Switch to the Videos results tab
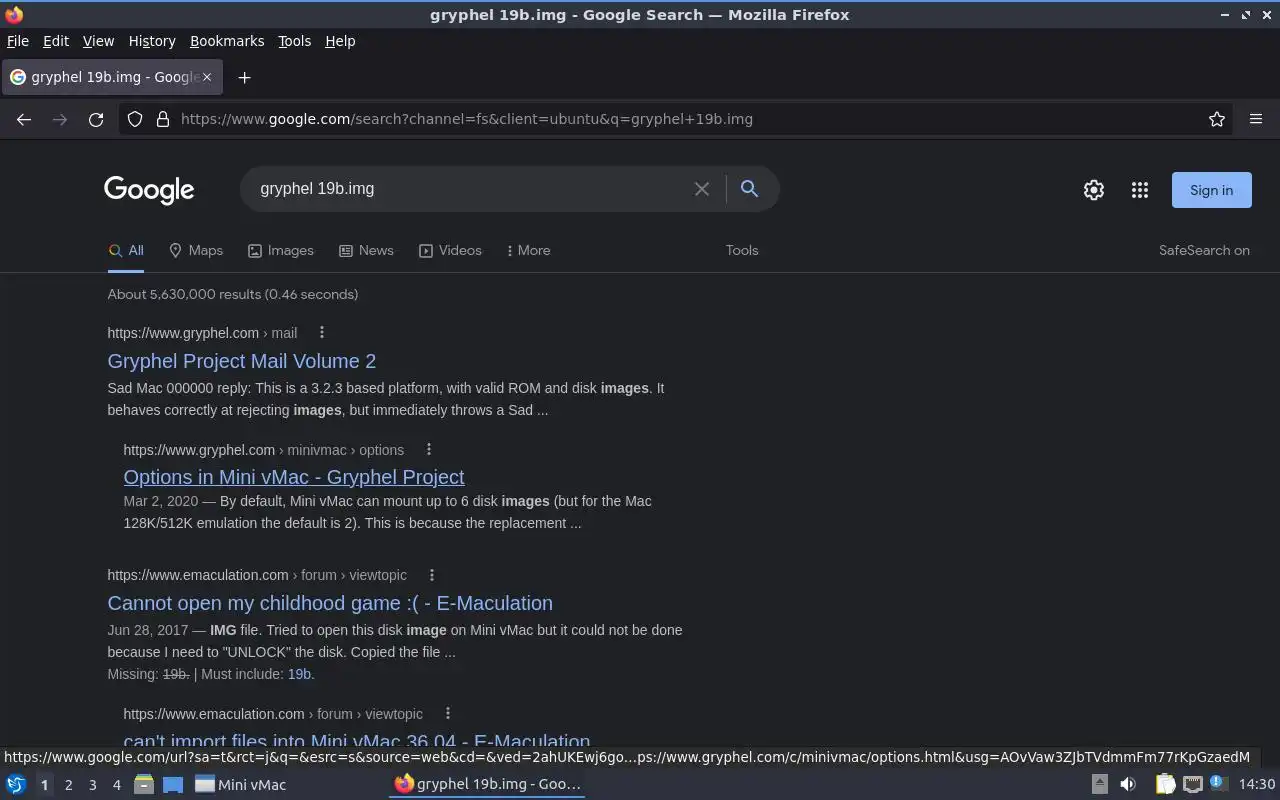1280x800 pixels. point(450,251)
